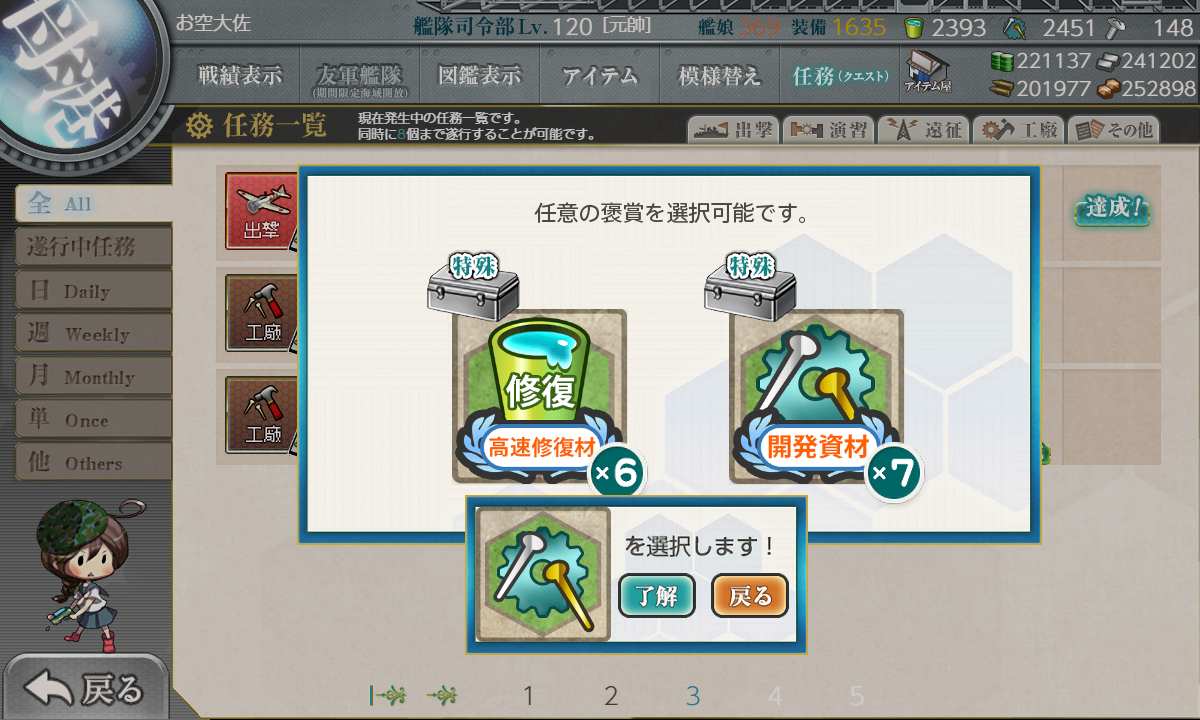Filter quests by その他 others tab
Viewport: 1200px width, 720px height.
1114,129
